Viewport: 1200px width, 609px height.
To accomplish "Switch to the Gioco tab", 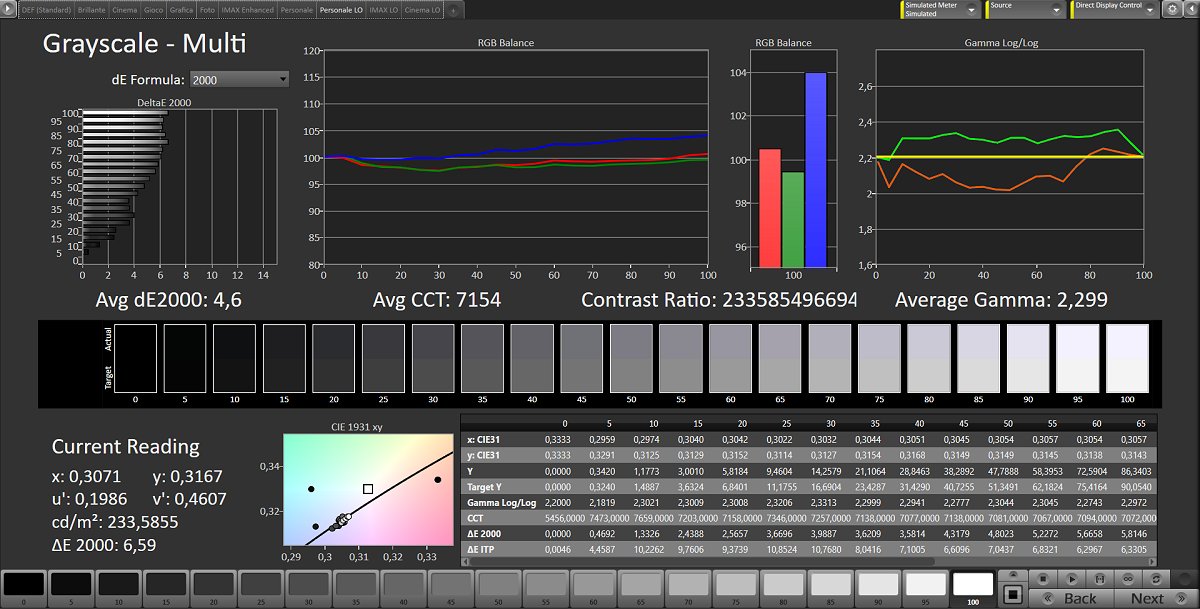I will click(x=155, y=10).
